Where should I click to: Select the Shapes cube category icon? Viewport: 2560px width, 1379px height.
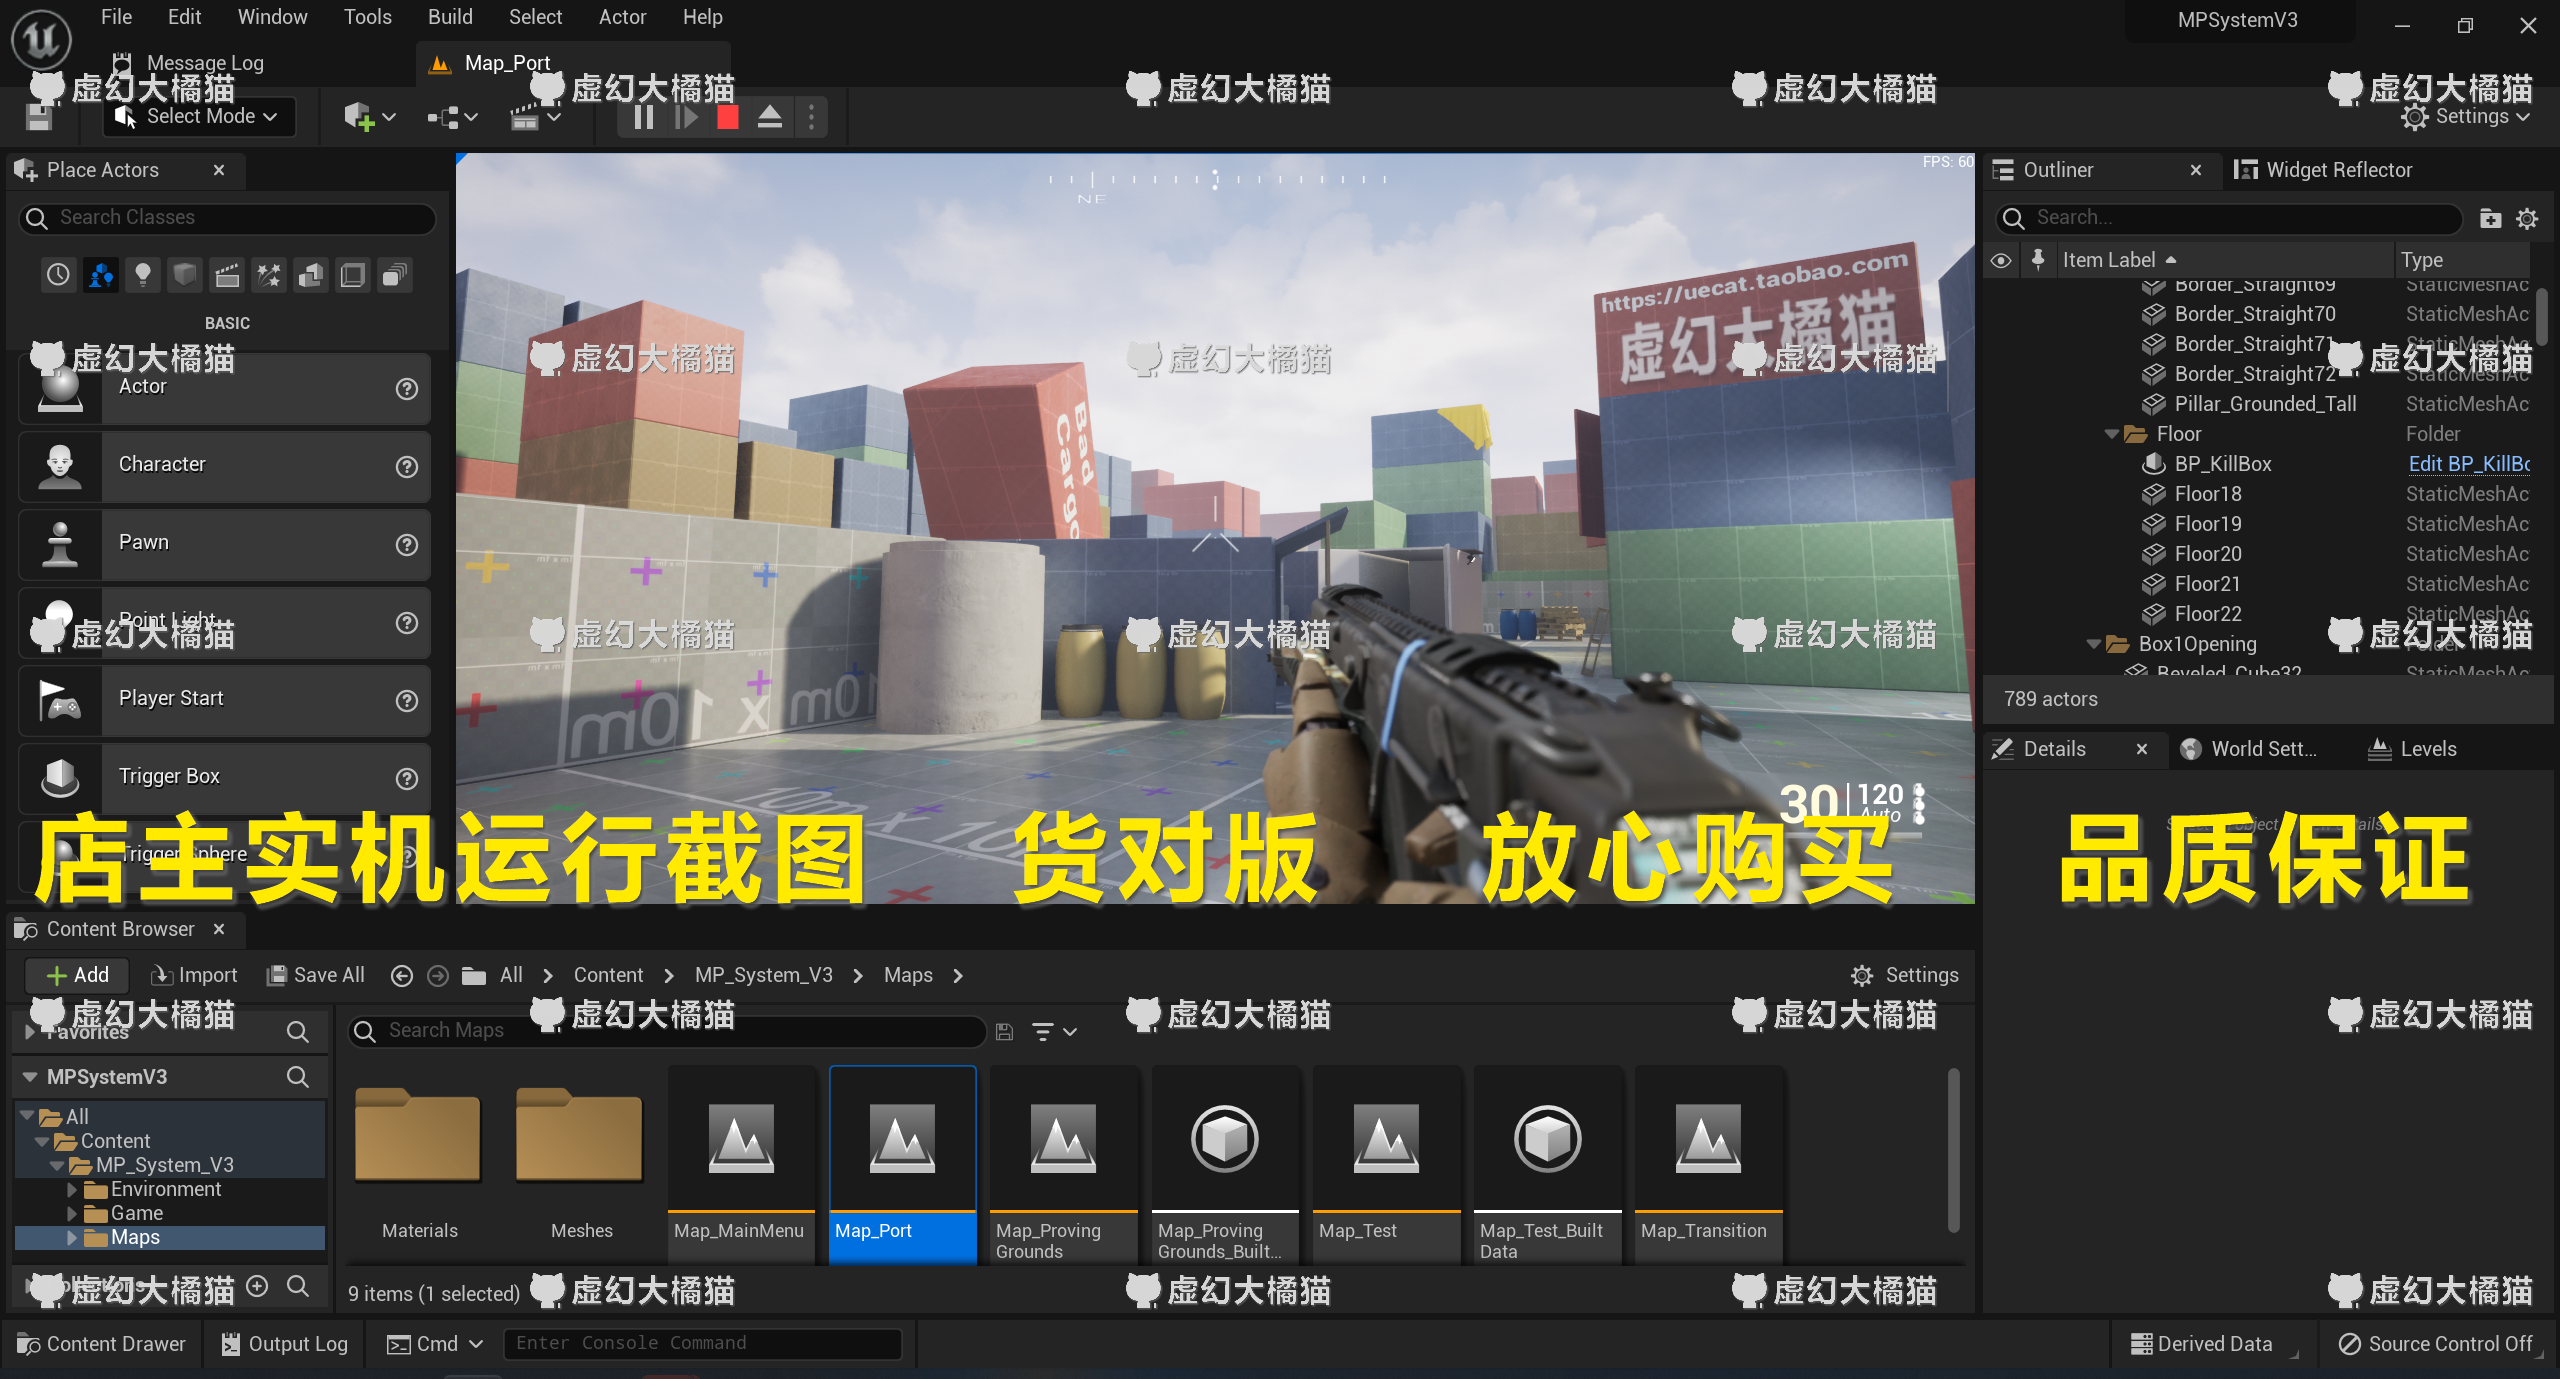185,274
